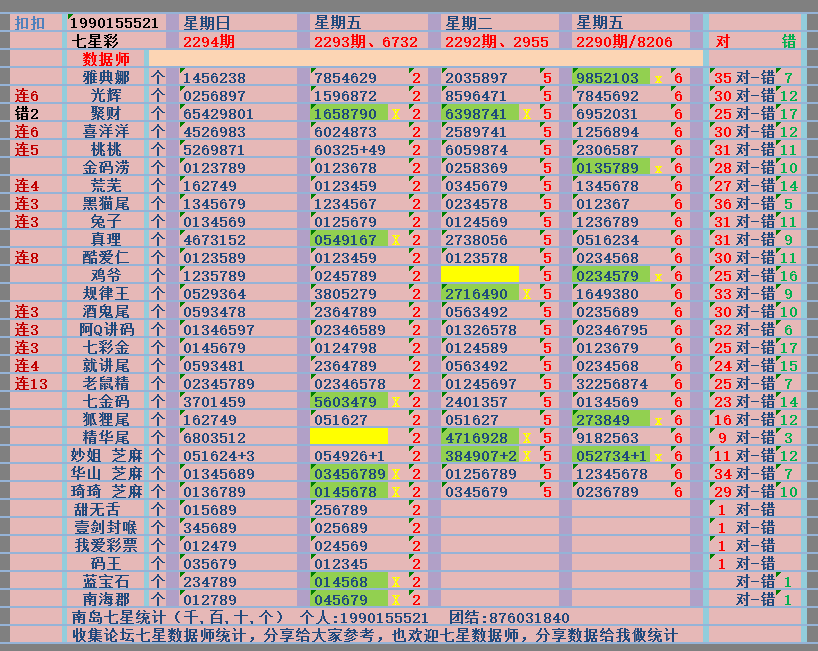Select the 老鼠精 name cell
This screenshot has height=651, width=818.
106,383
